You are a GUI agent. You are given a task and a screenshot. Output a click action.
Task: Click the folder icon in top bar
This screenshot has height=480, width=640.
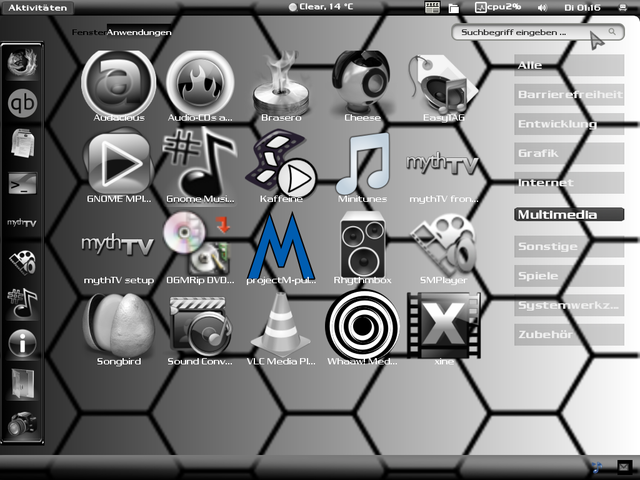coord(453,8)
